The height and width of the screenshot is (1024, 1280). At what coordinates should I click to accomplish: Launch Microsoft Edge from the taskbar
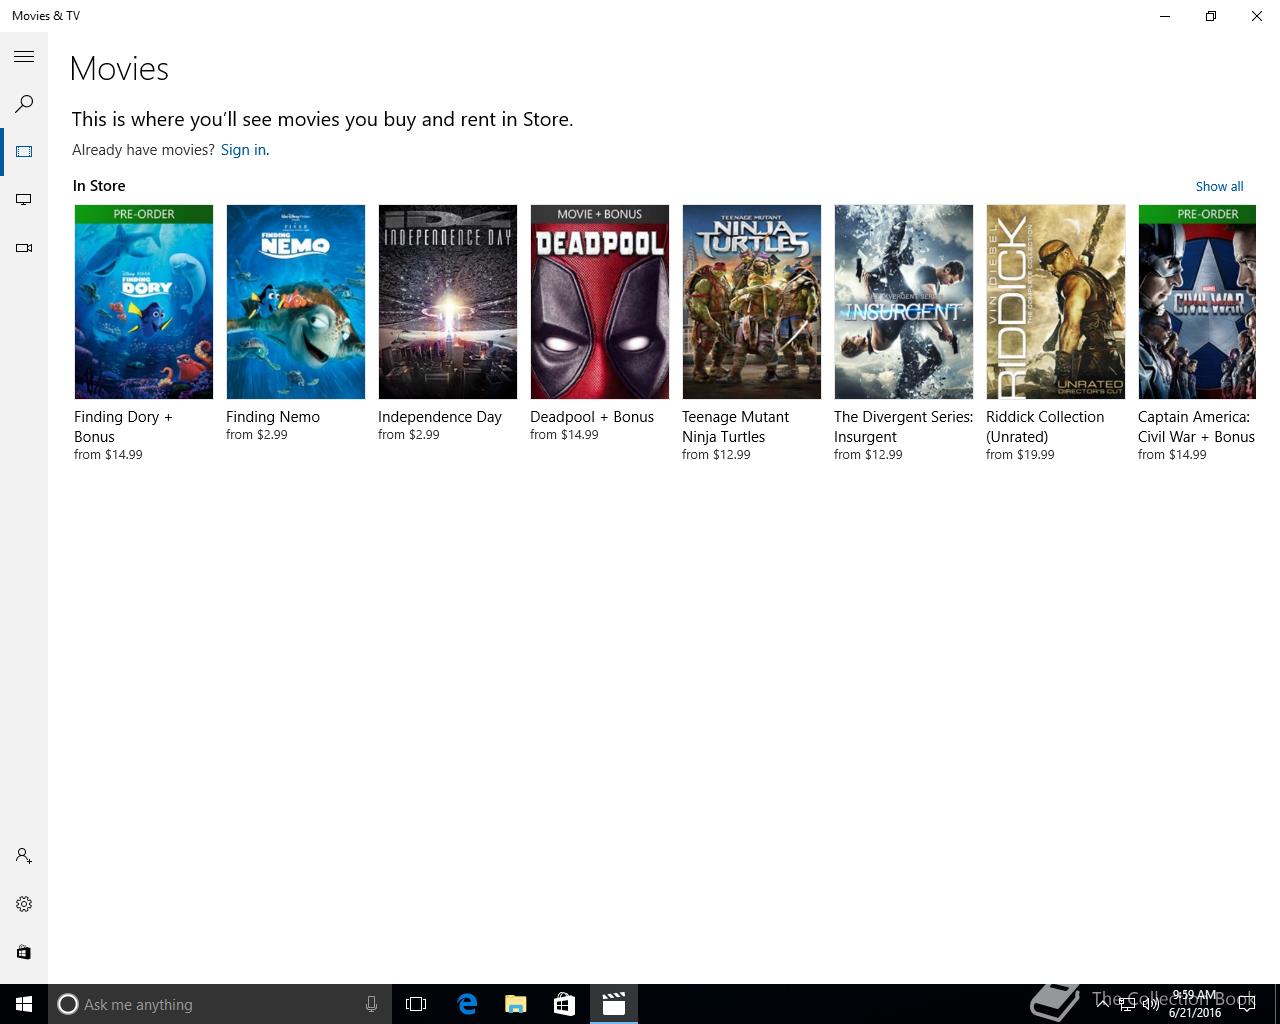467,1004
